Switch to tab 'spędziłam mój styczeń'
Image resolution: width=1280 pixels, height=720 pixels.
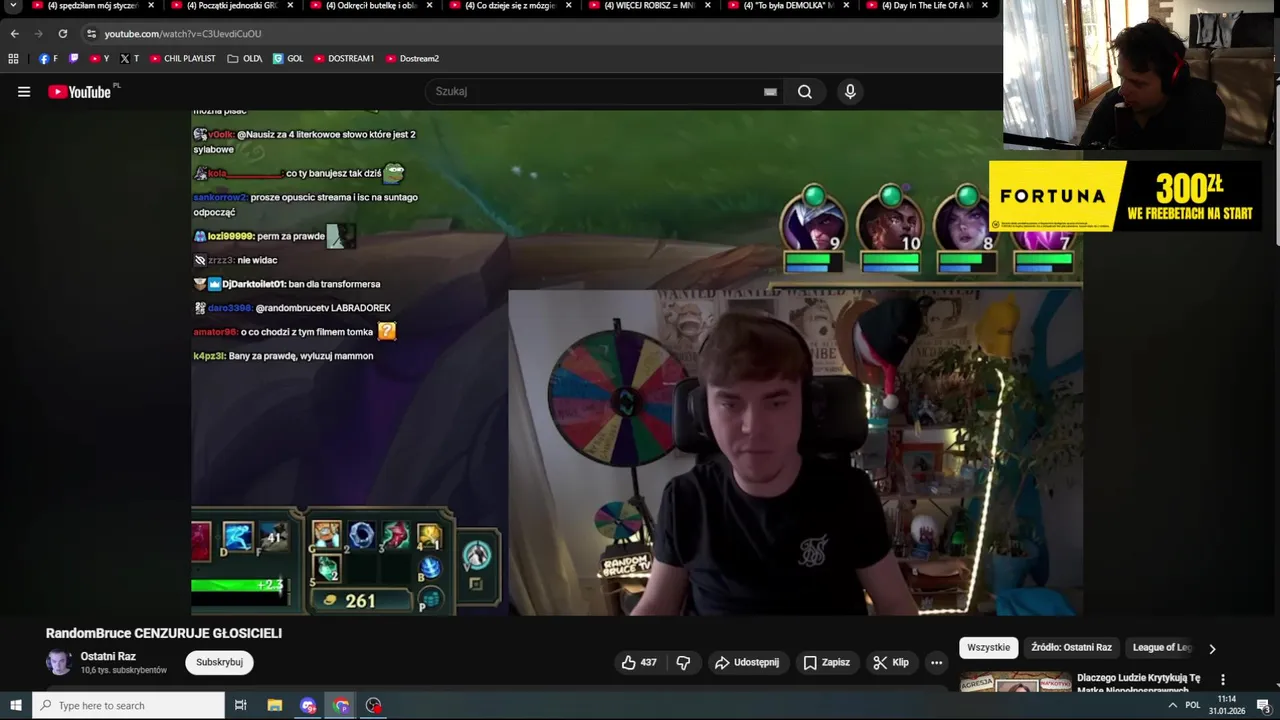pos(90,6)
